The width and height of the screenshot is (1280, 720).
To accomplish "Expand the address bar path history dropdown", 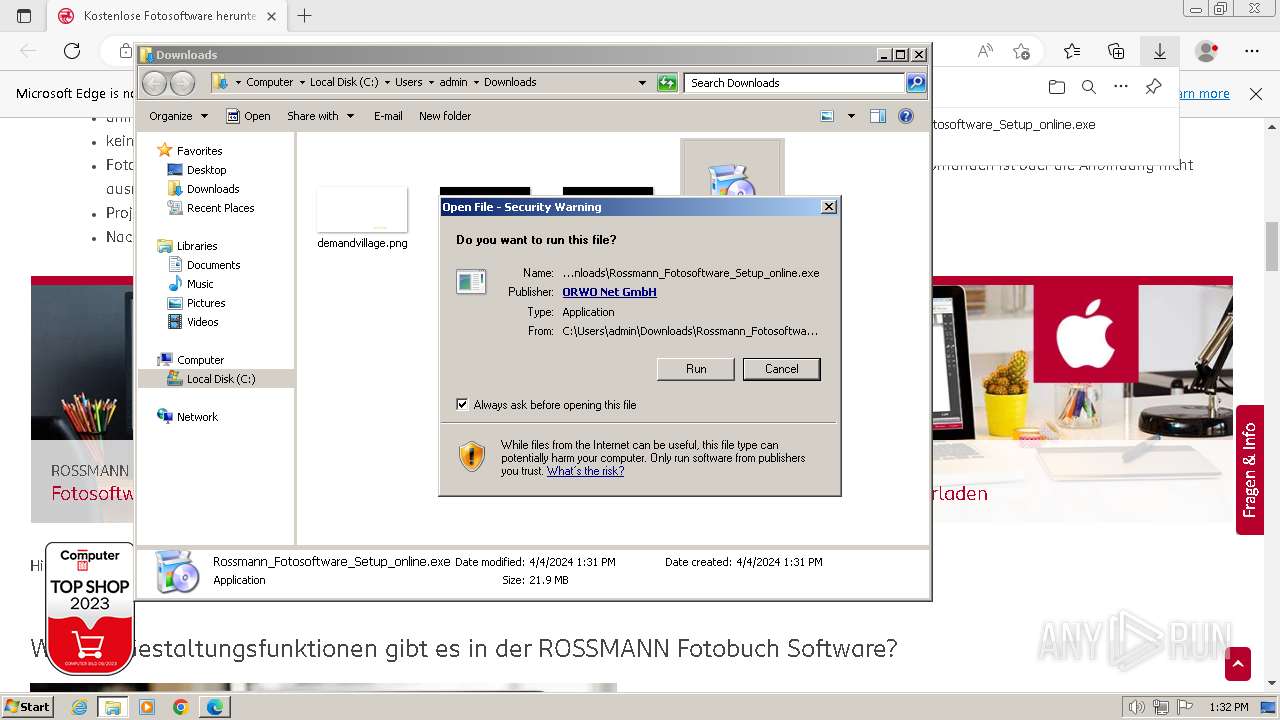I will [642, 83].
